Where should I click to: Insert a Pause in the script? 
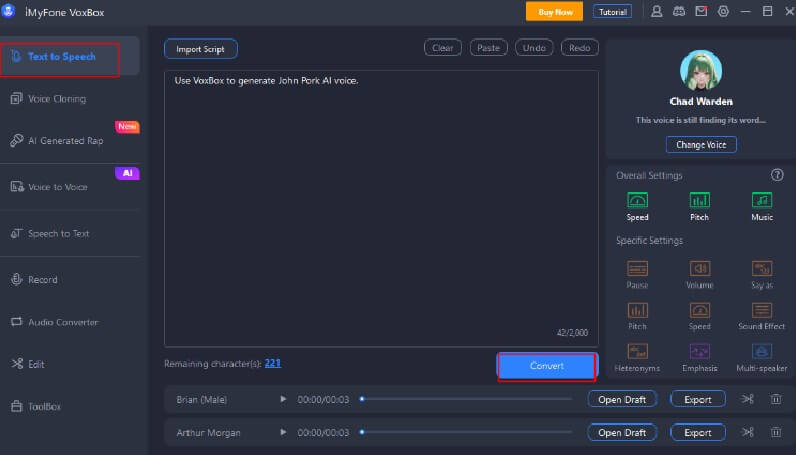coord(637,275)
